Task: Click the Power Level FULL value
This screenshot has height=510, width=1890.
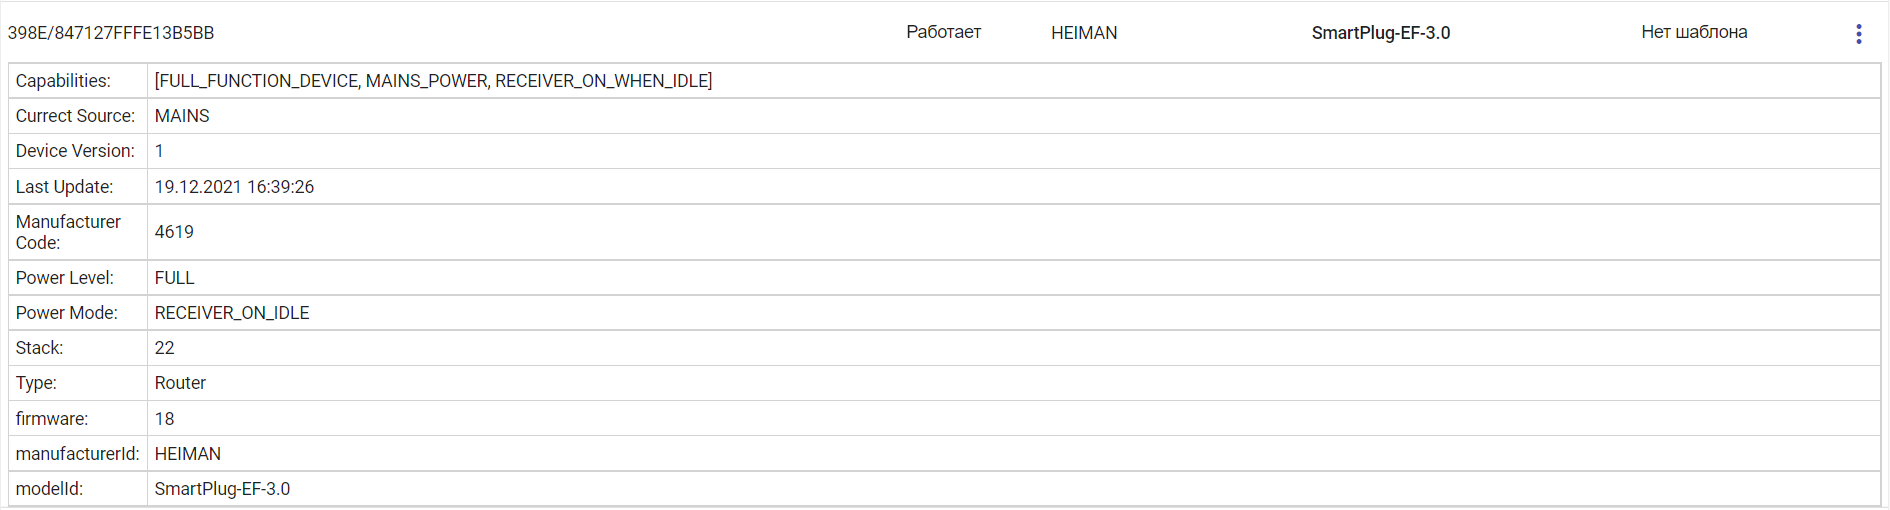Action: click(174, 278)
